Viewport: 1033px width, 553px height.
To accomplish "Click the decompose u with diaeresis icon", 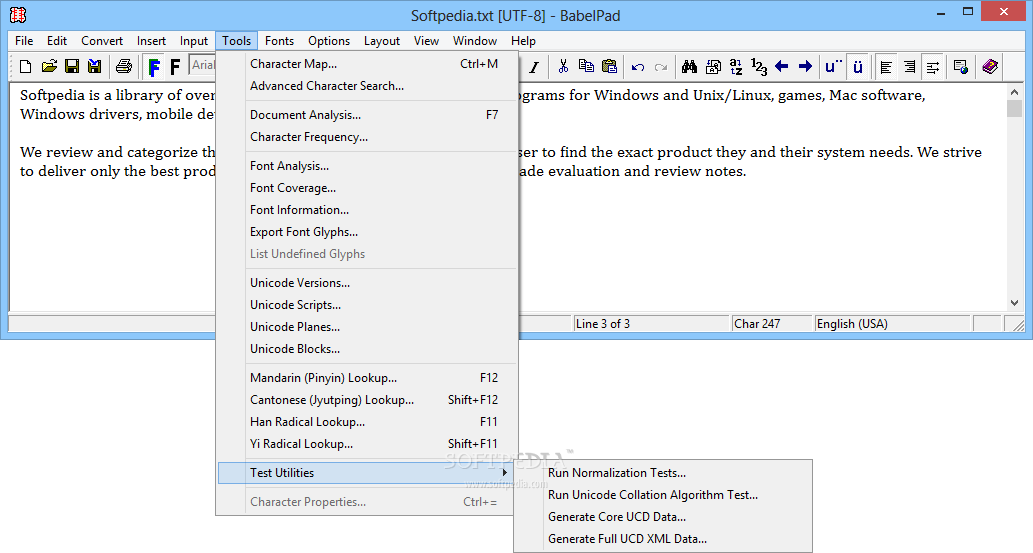I will [833, 67].
